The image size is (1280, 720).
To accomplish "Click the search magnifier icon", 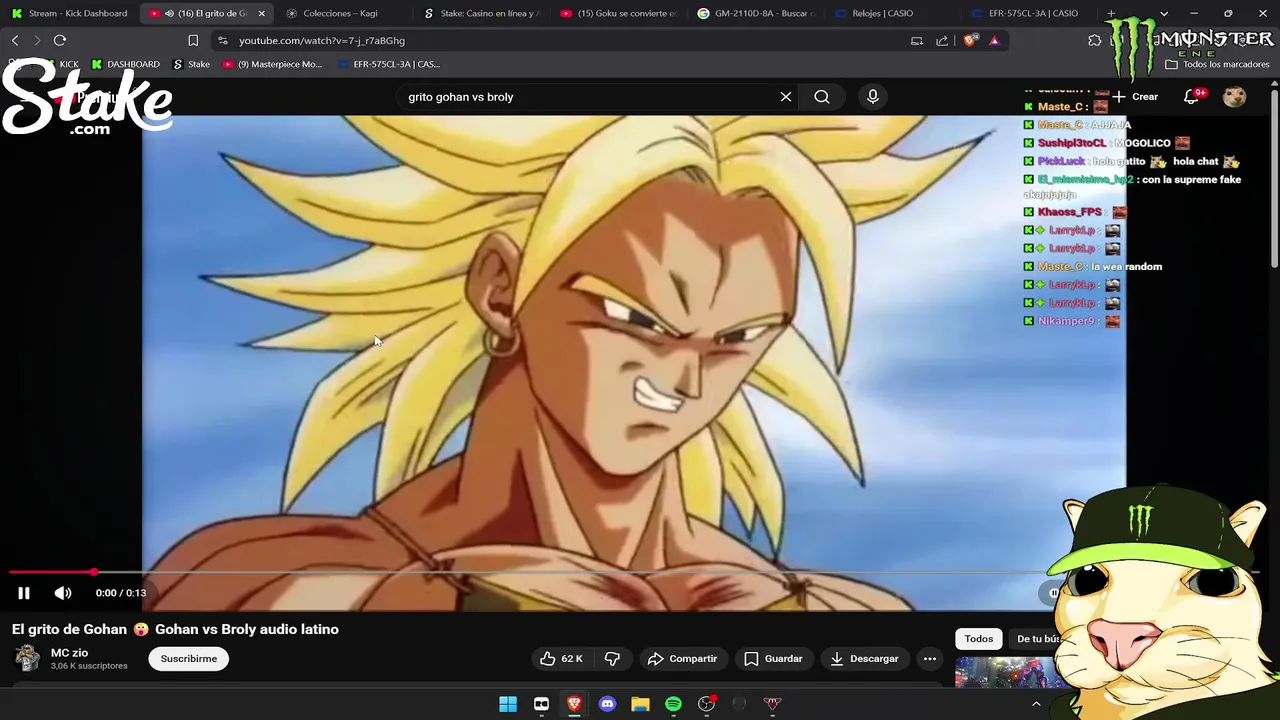I will click(x=822, y=97).
